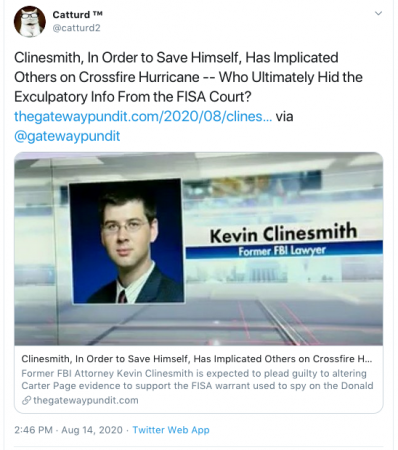Open the thegatewaypundit.com card domain

click(x=86, y=400)
